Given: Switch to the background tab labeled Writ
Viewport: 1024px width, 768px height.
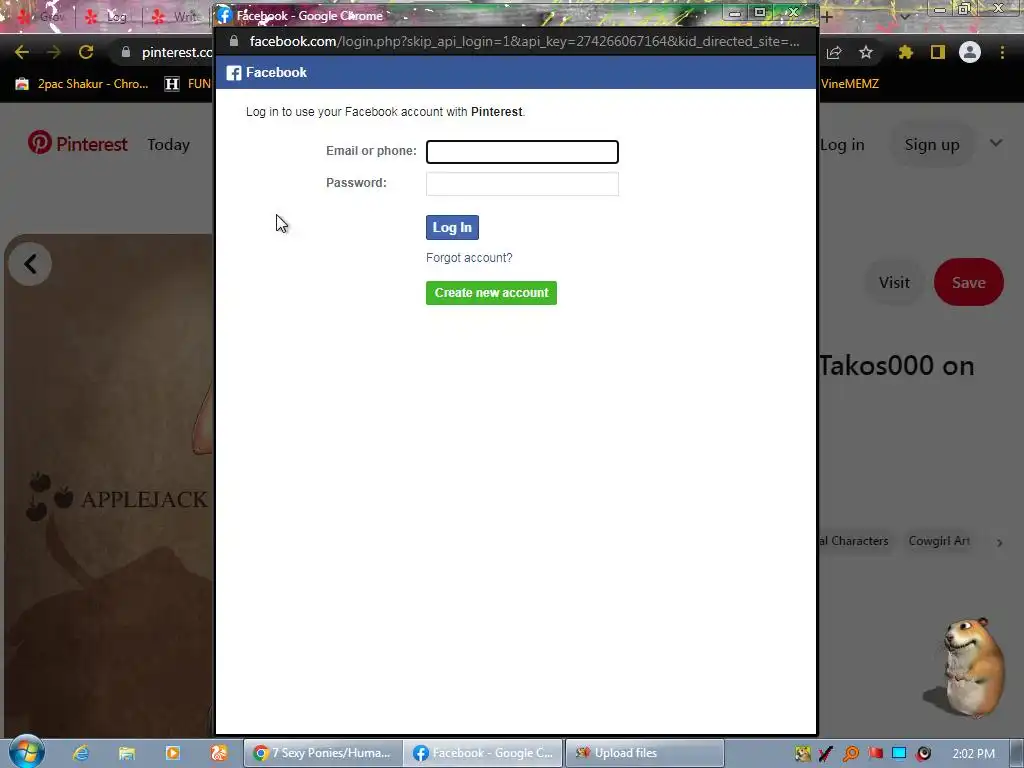Looking at the screenshot, I should click(175, 17).
